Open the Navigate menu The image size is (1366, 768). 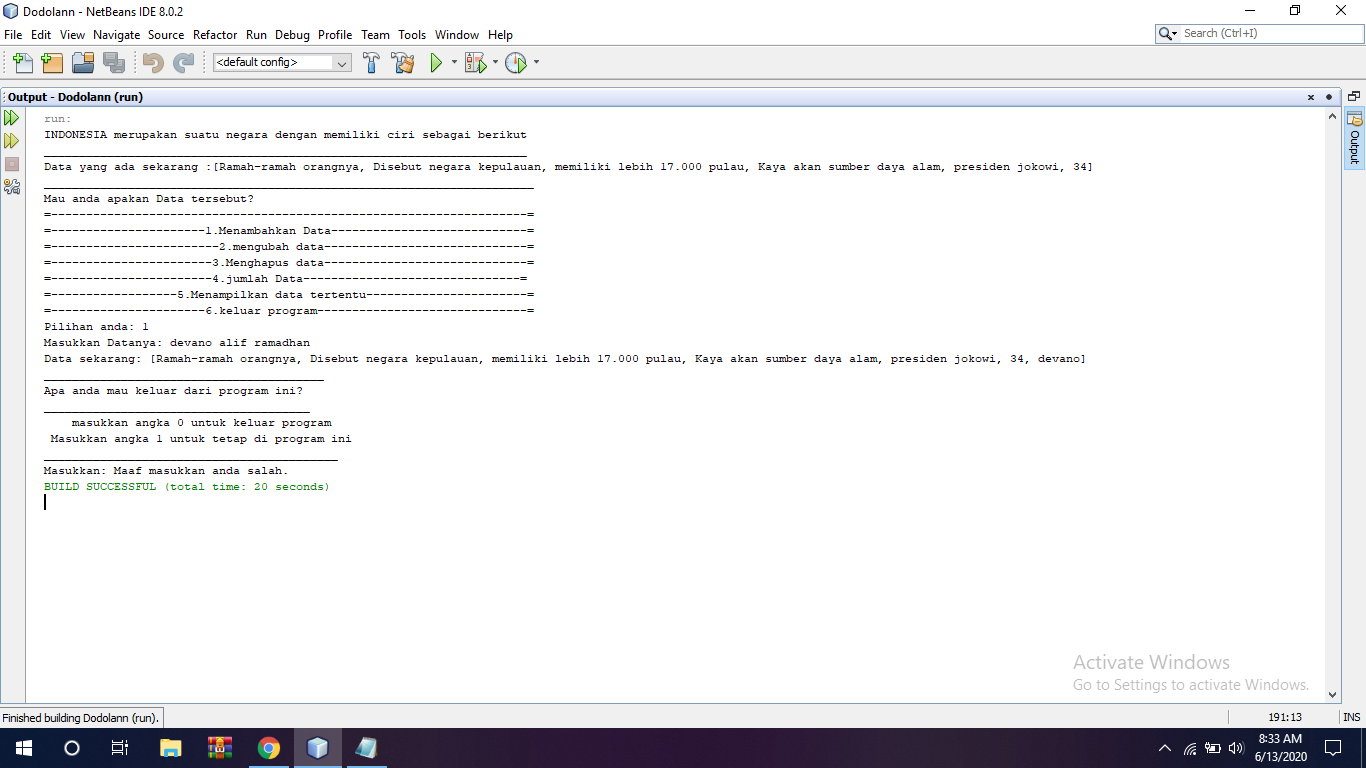[117, 34]
